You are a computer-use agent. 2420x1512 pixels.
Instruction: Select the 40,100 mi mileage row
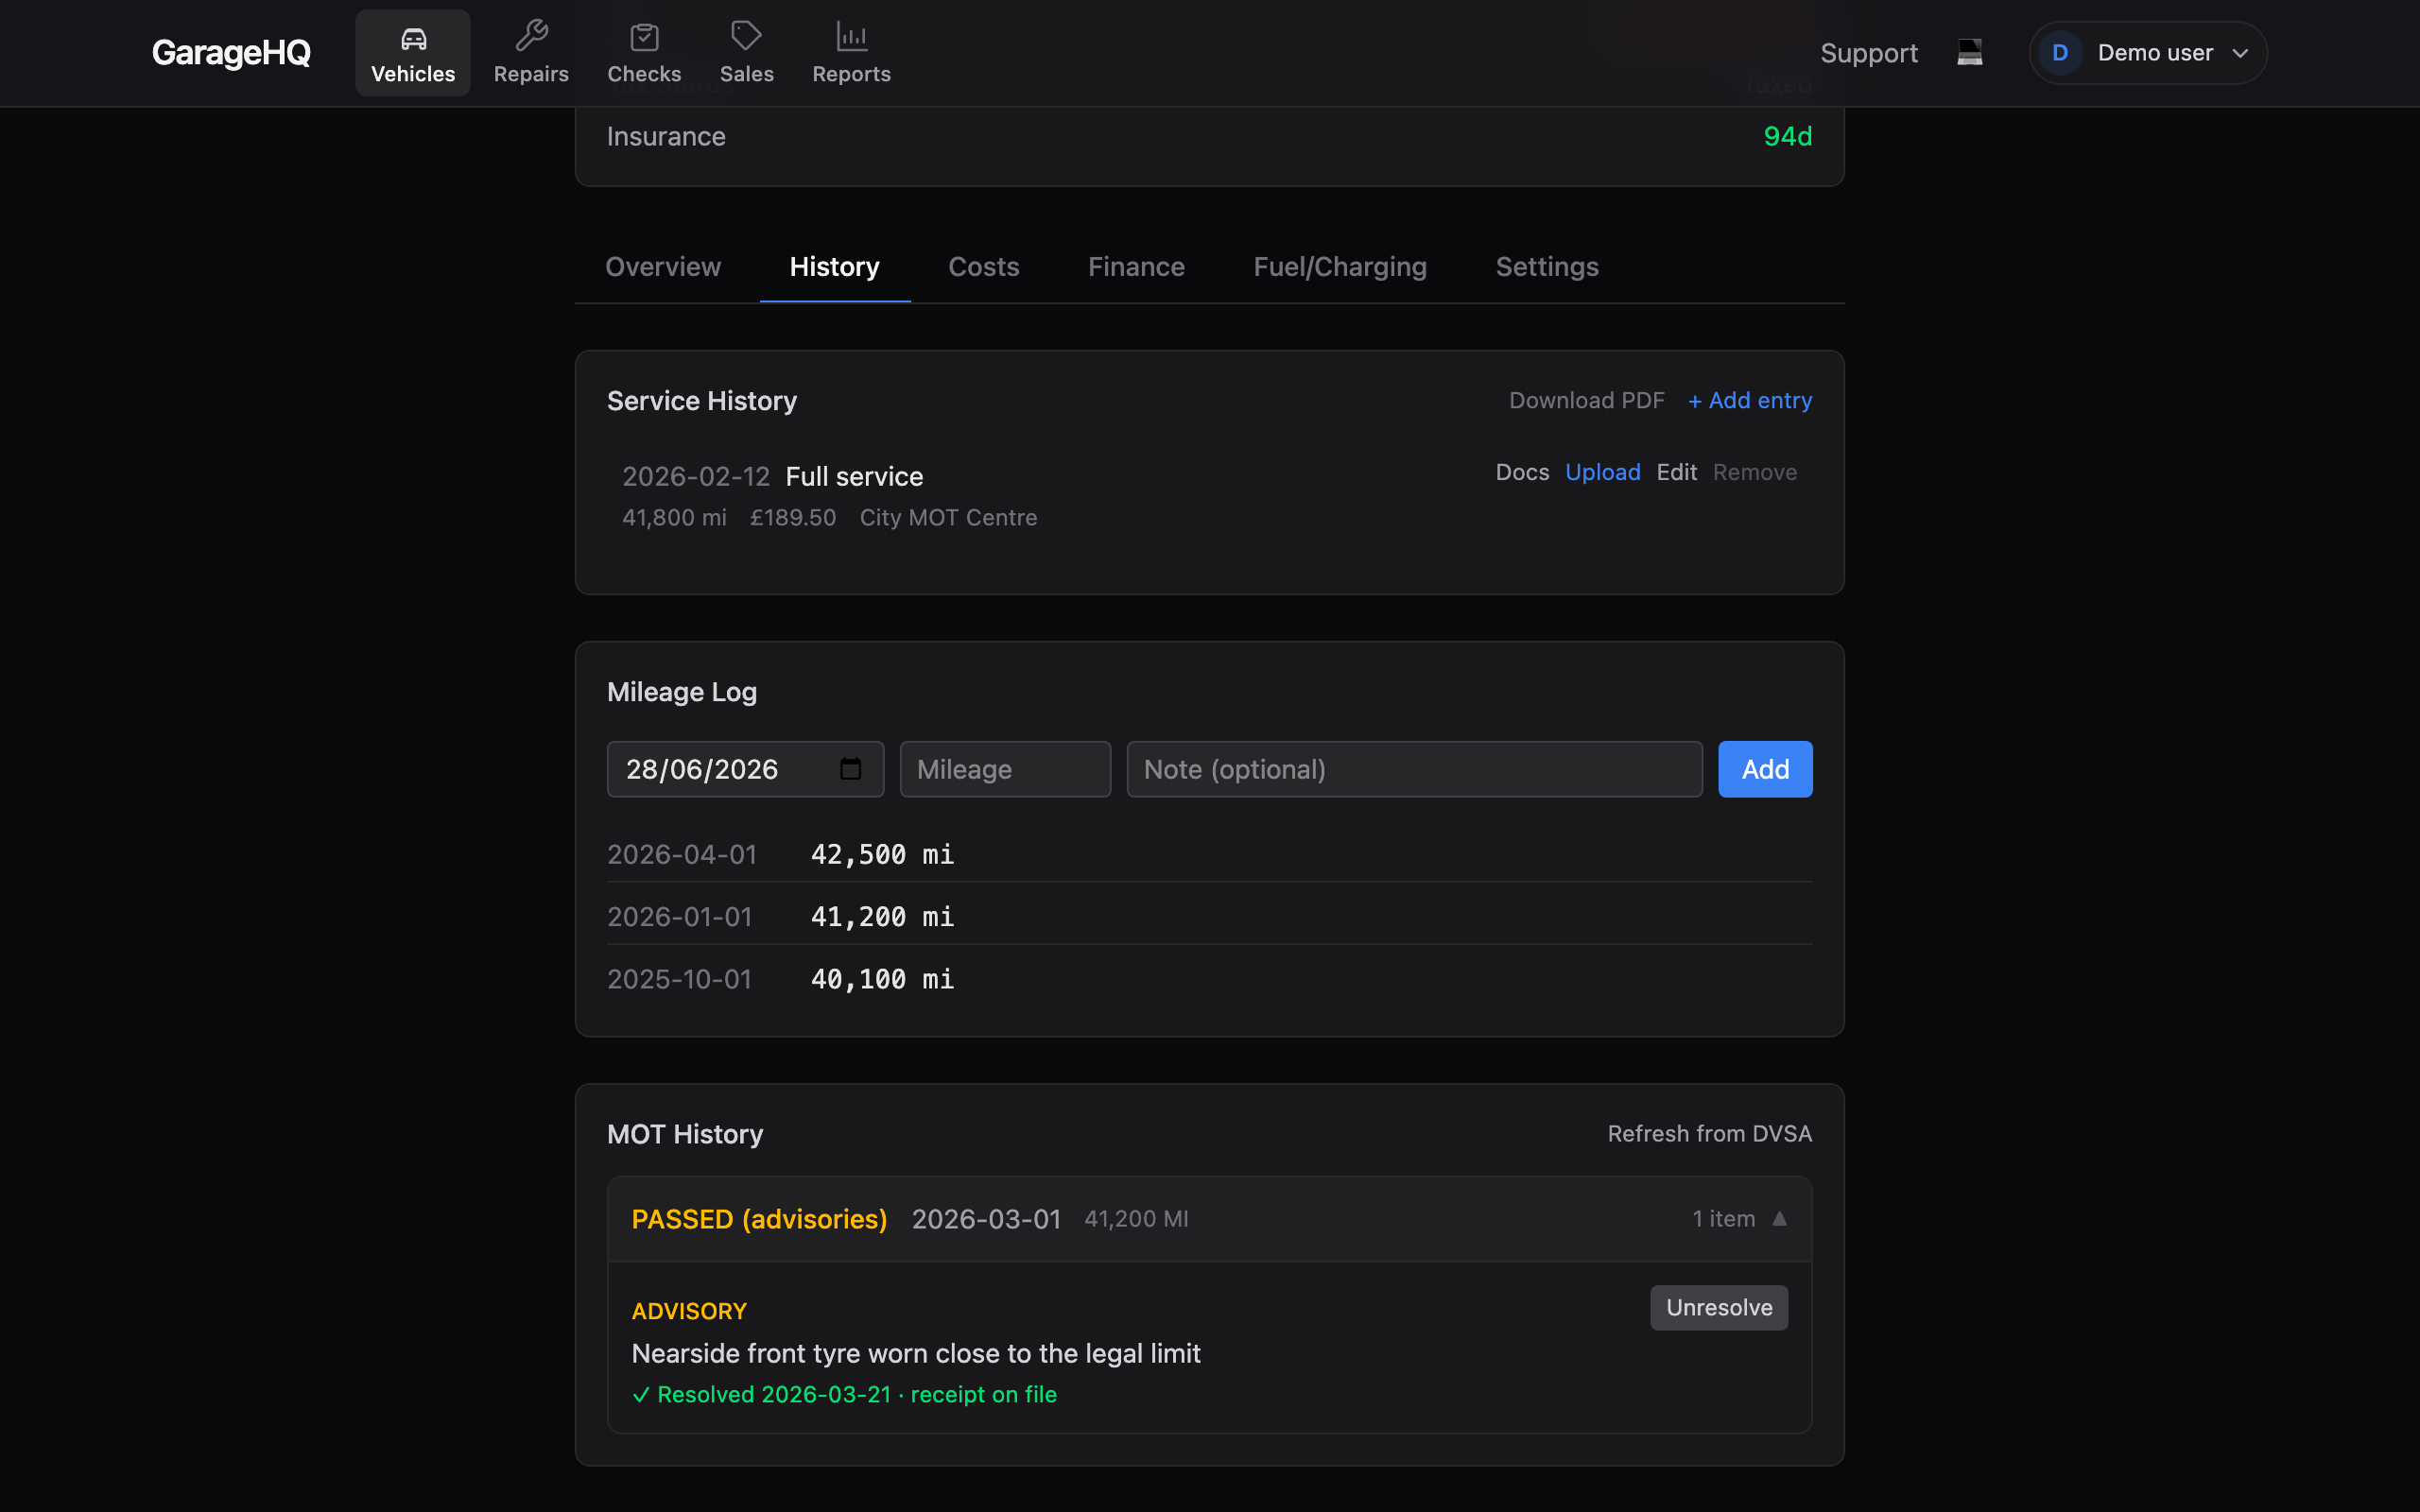1209,978
